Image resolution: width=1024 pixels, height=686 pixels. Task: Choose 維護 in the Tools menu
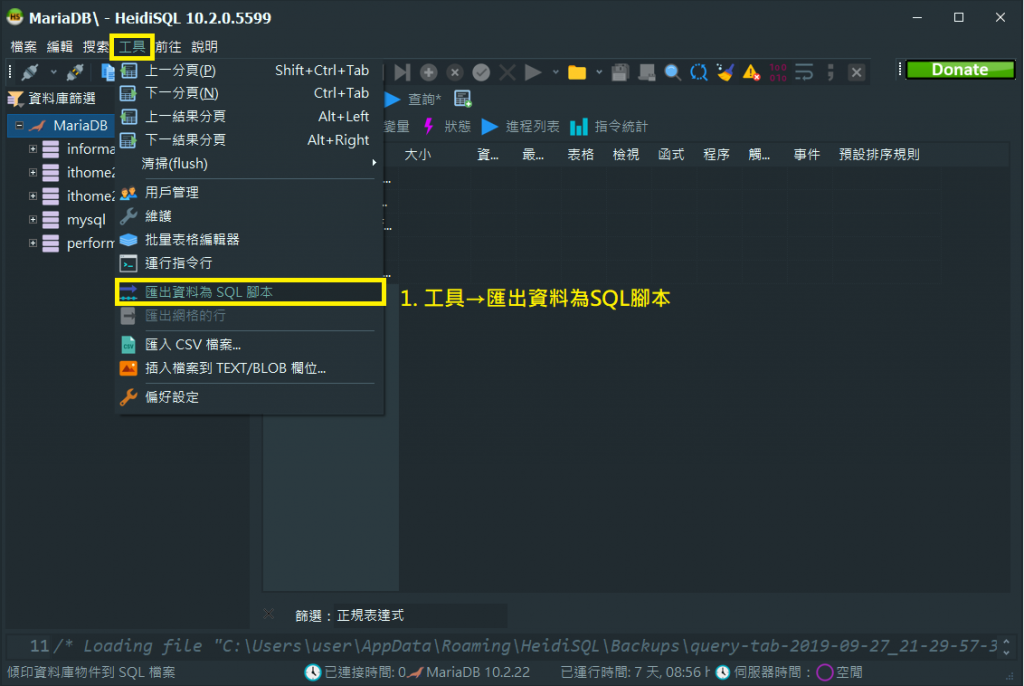click(x=248, y=216)
